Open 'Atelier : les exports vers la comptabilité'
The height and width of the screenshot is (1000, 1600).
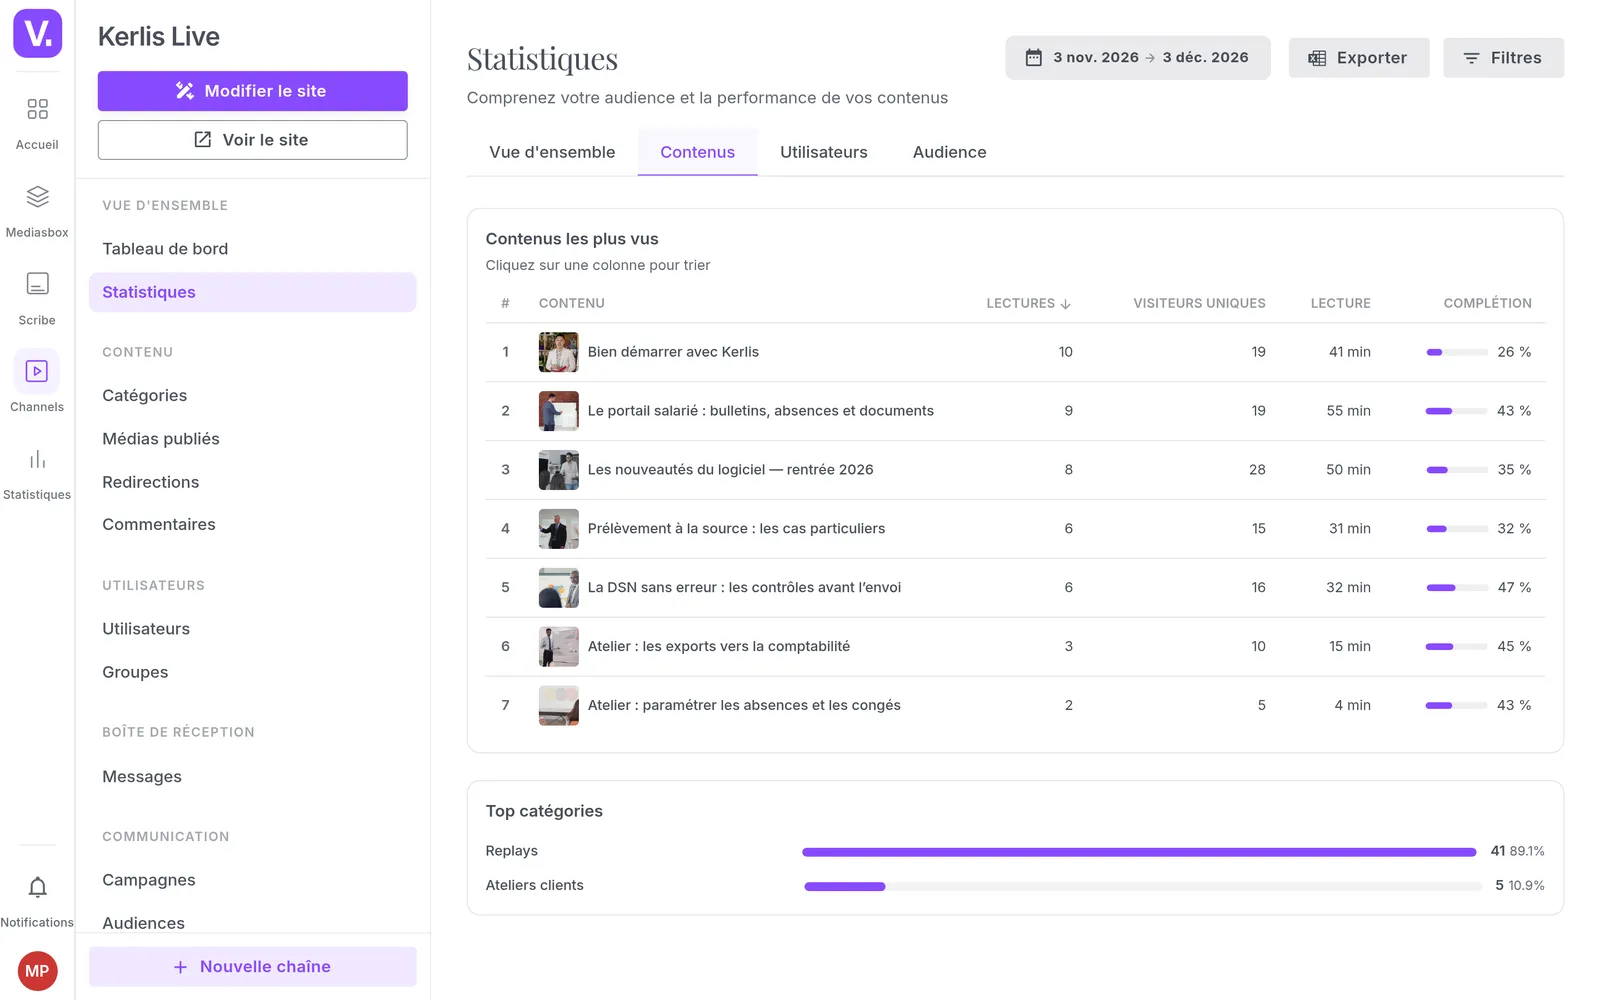(x=719, y=647)
